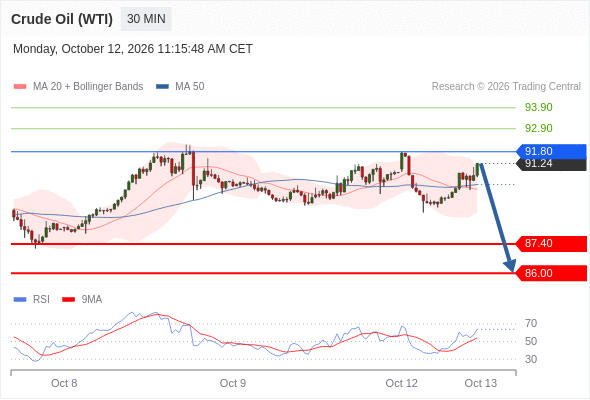Click the MA 20 + Bollinger Bands legend swatch
The image size is (590, 400).
20,87
